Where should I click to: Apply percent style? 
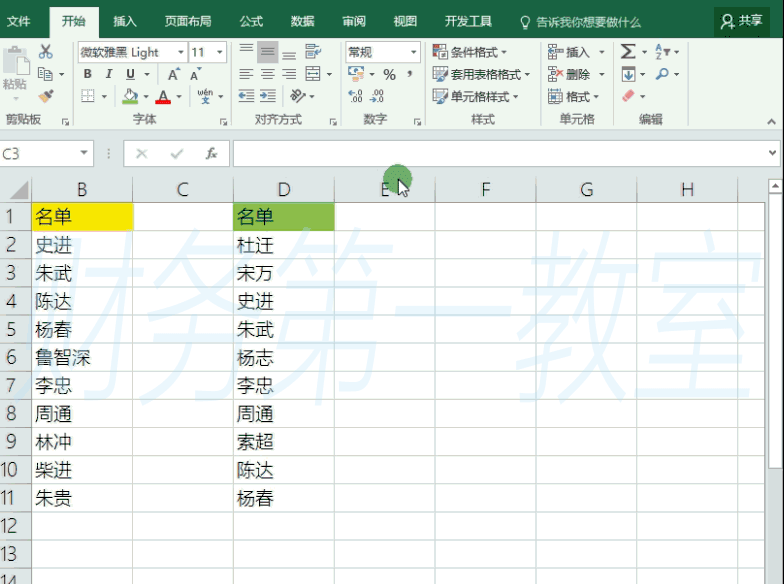[390, 74]
